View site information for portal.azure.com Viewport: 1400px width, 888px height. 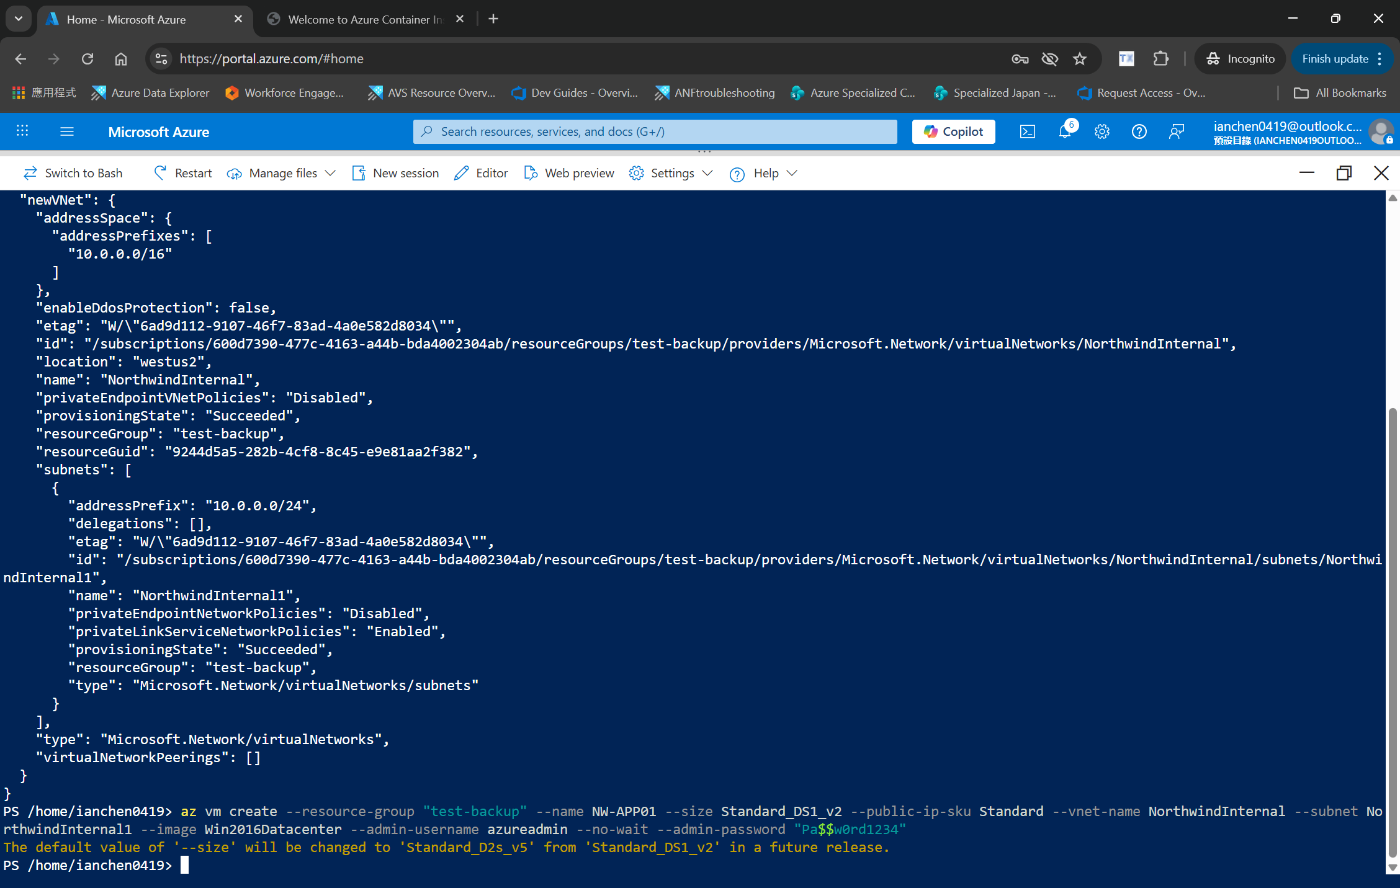(x=162, y=59)
